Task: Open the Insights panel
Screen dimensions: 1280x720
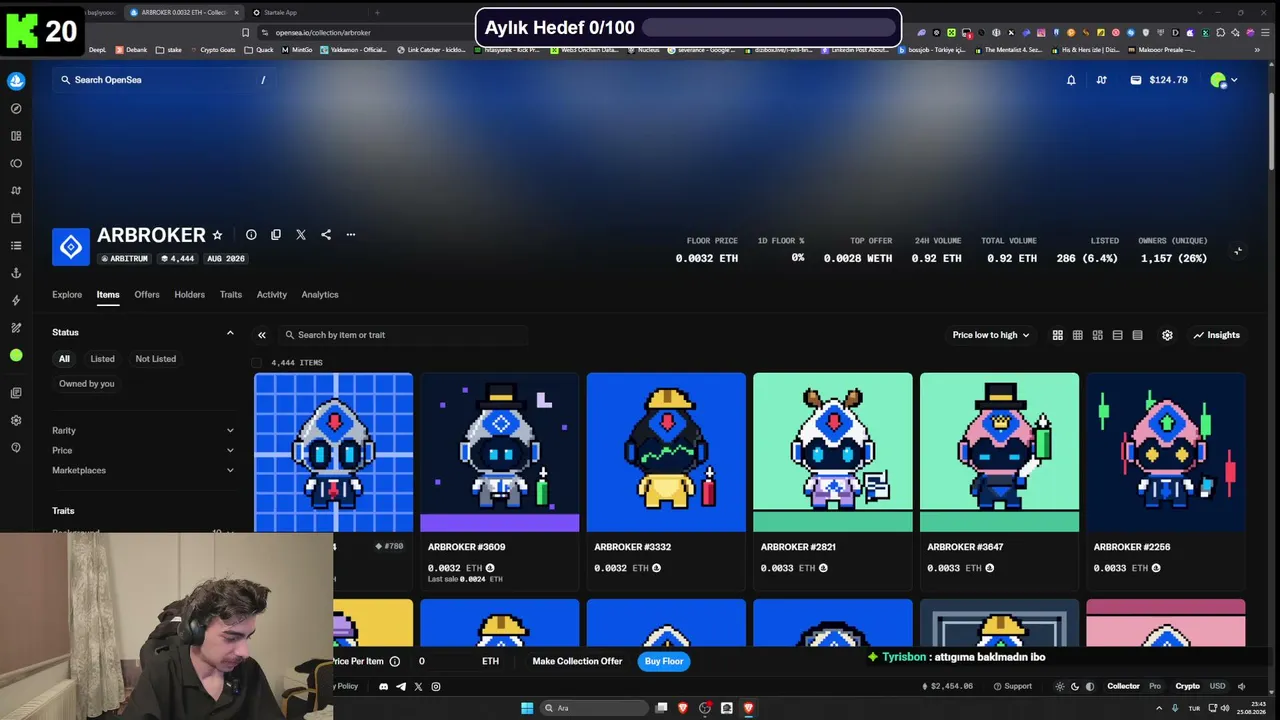Action: point(1217,335)
